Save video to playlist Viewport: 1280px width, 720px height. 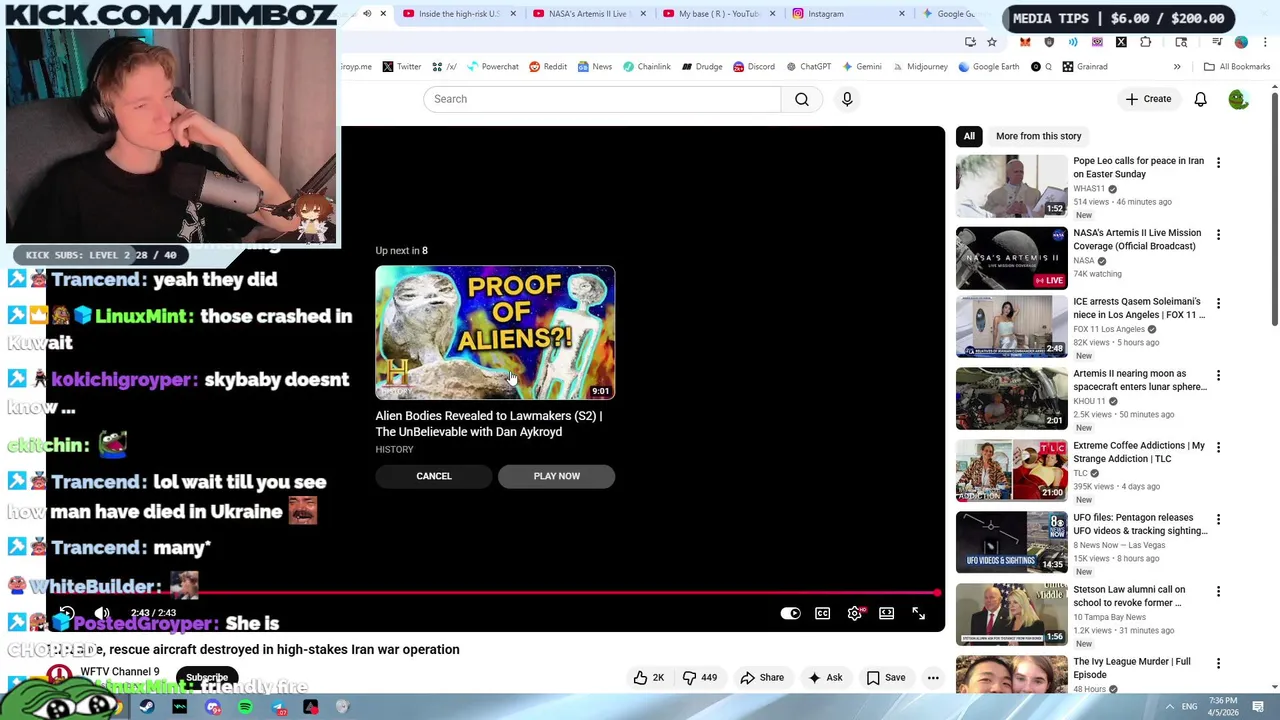coord(886,677)
